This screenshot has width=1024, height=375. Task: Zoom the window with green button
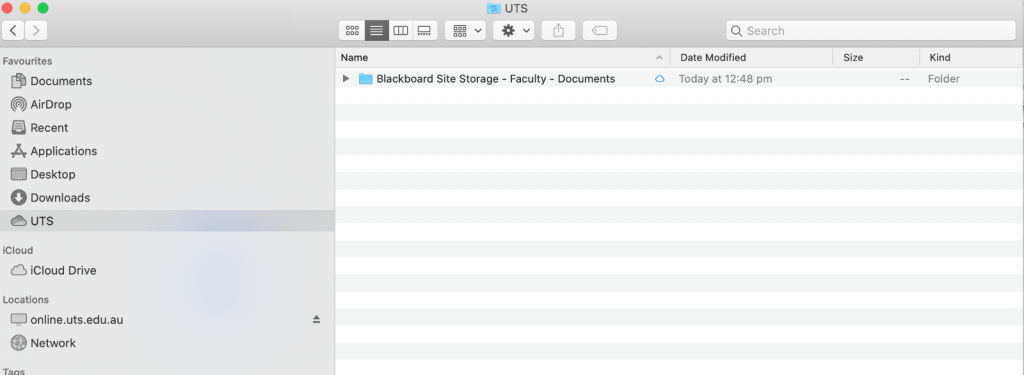click(43, 8)
